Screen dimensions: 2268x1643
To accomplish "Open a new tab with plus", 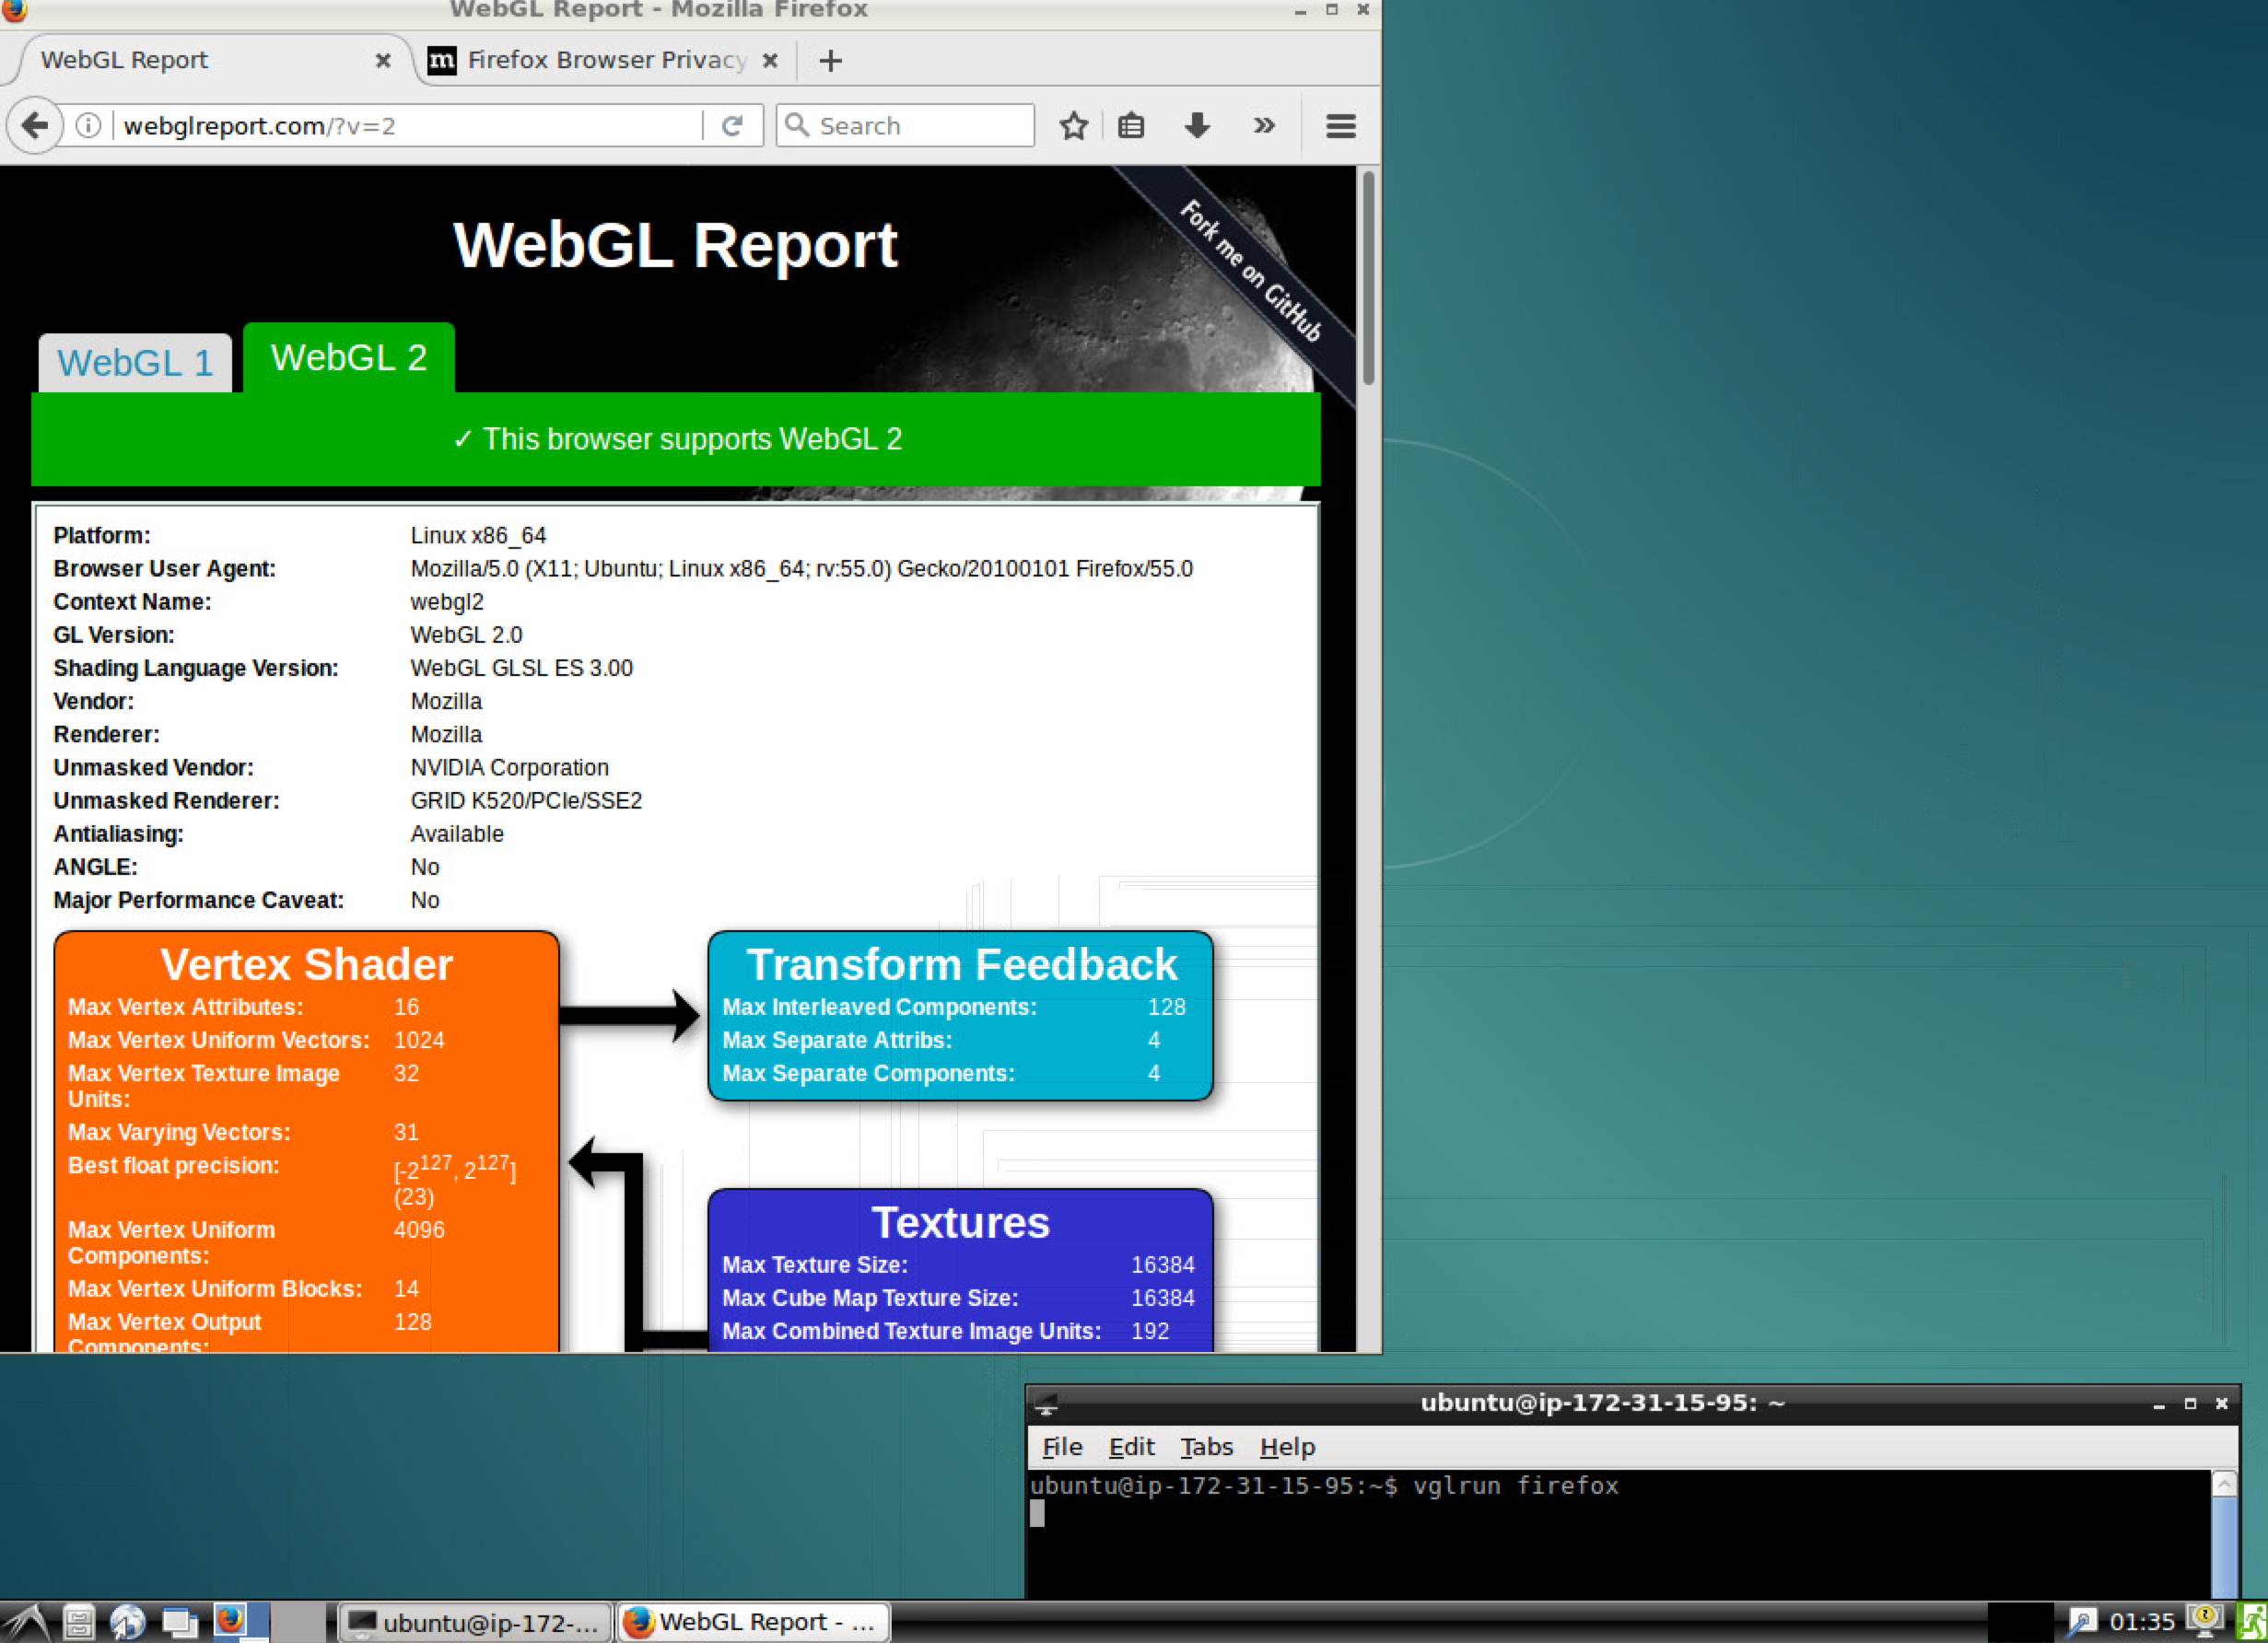I will click(830, 61).
